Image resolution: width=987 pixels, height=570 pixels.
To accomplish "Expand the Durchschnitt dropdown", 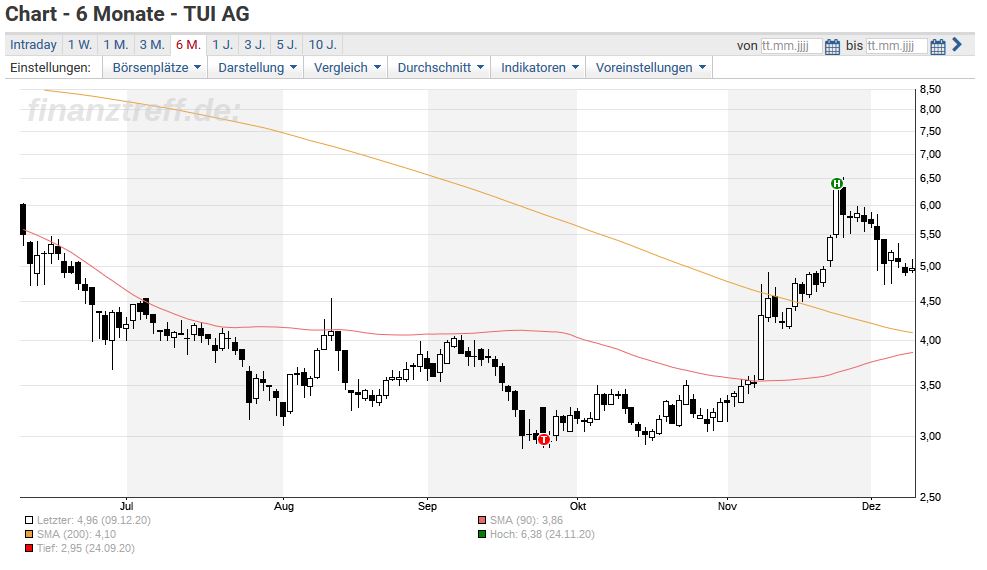I will click(440, 67).
